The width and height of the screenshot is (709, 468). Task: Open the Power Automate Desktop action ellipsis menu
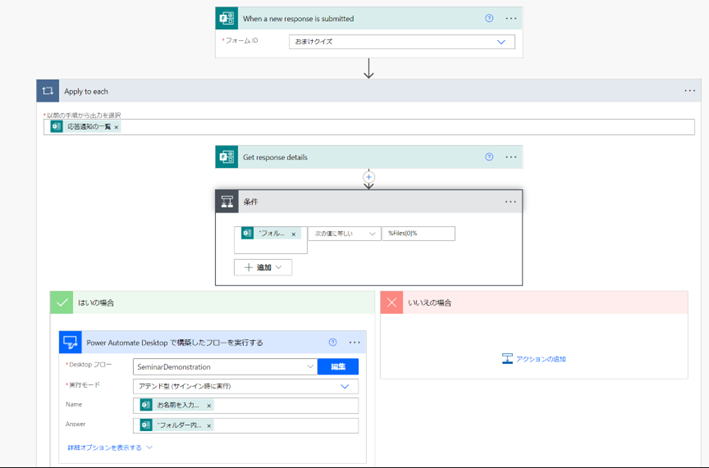(354, 342)
